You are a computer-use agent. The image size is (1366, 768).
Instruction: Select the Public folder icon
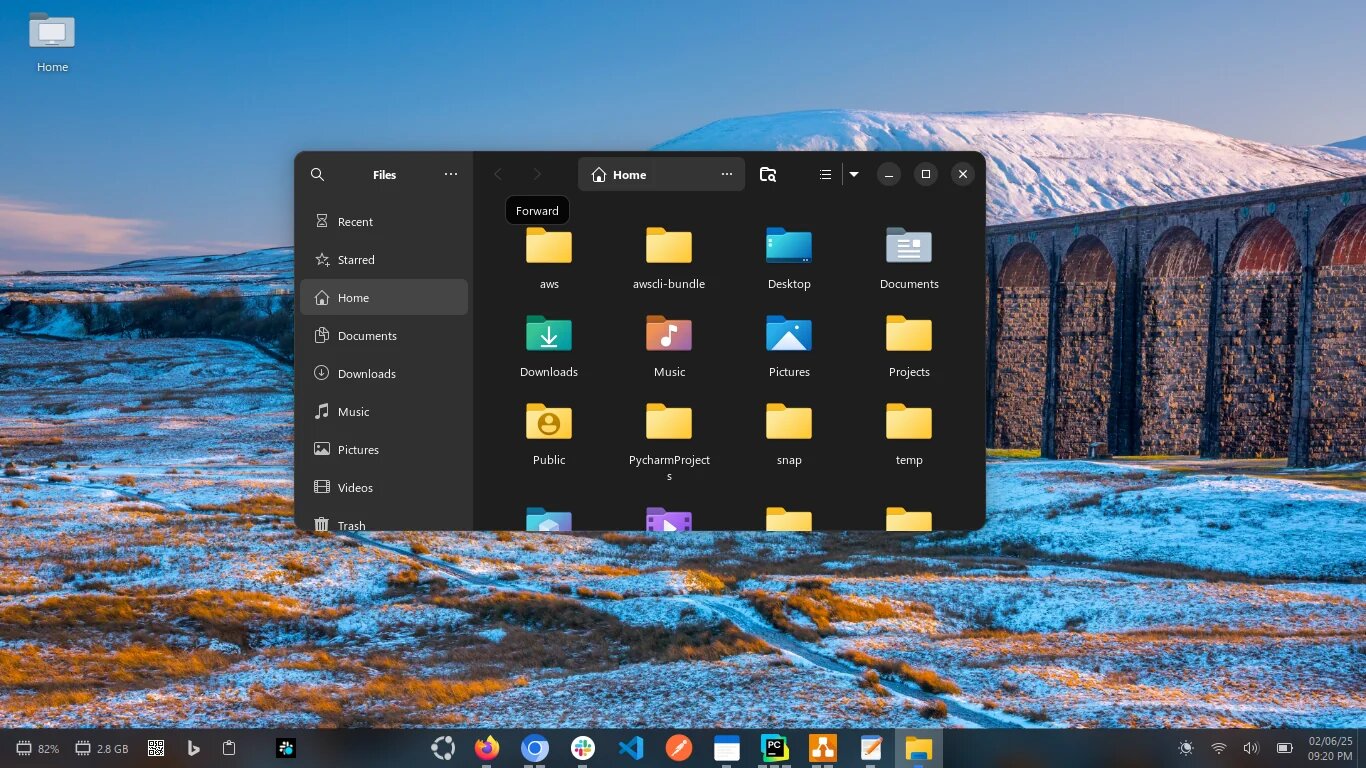[549, 421]
